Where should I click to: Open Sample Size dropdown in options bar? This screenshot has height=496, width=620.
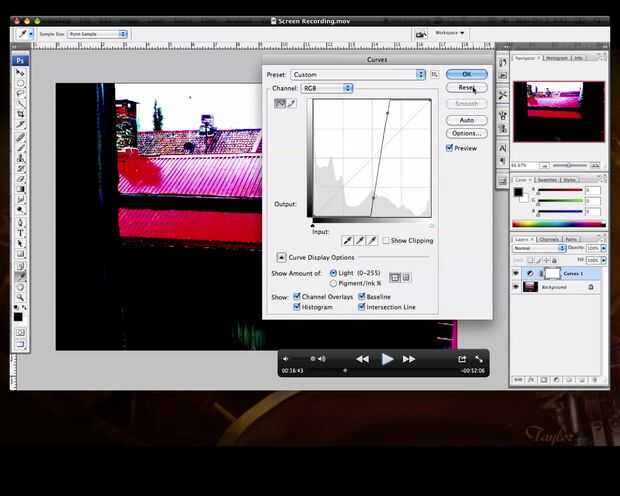coord(98,34)
